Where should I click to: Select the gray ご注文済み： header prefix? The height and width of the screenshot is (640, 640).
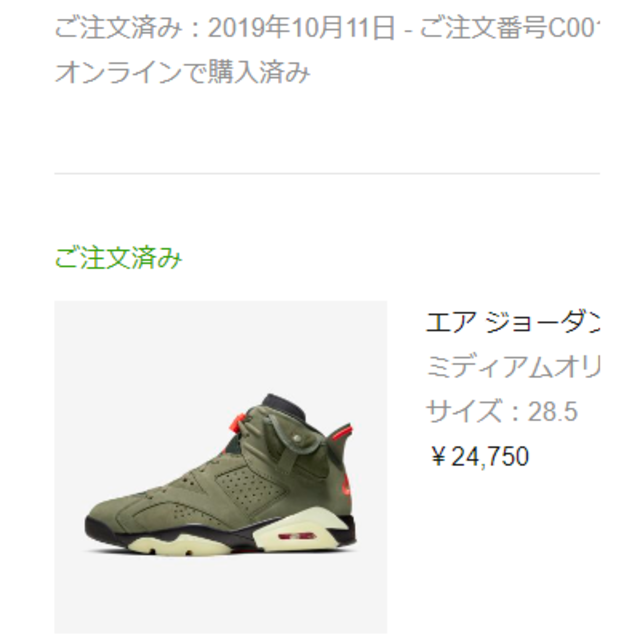click(x=129, y=29)
